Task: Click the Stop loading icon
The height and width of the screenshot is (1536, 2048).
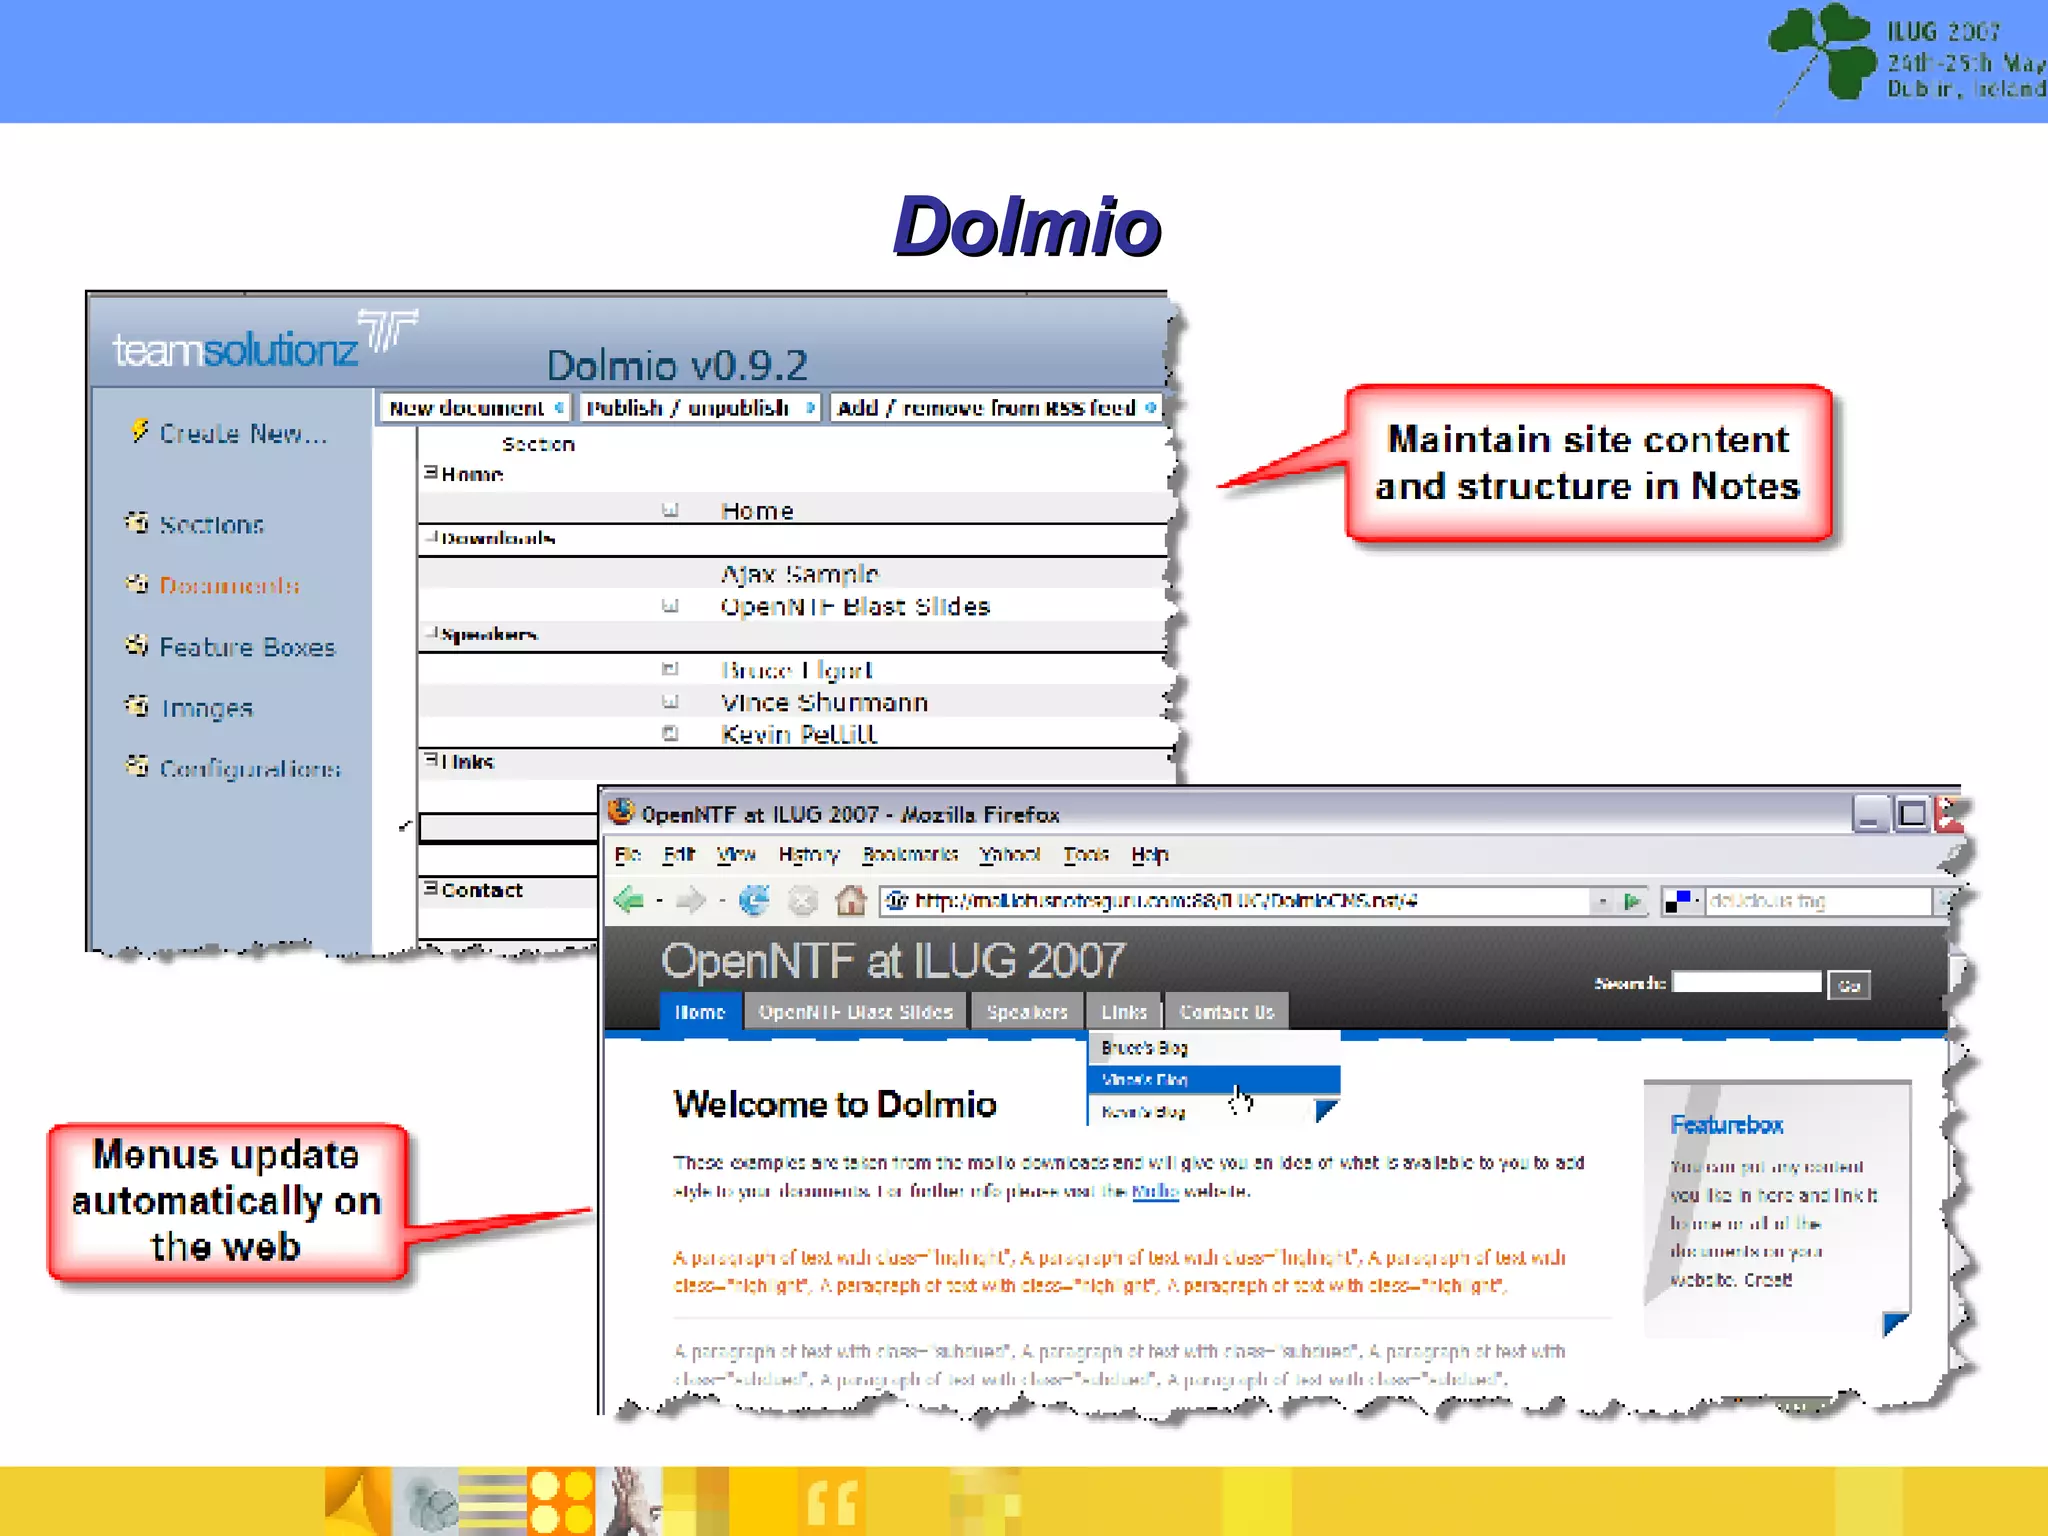Action: tap(803, 901)
